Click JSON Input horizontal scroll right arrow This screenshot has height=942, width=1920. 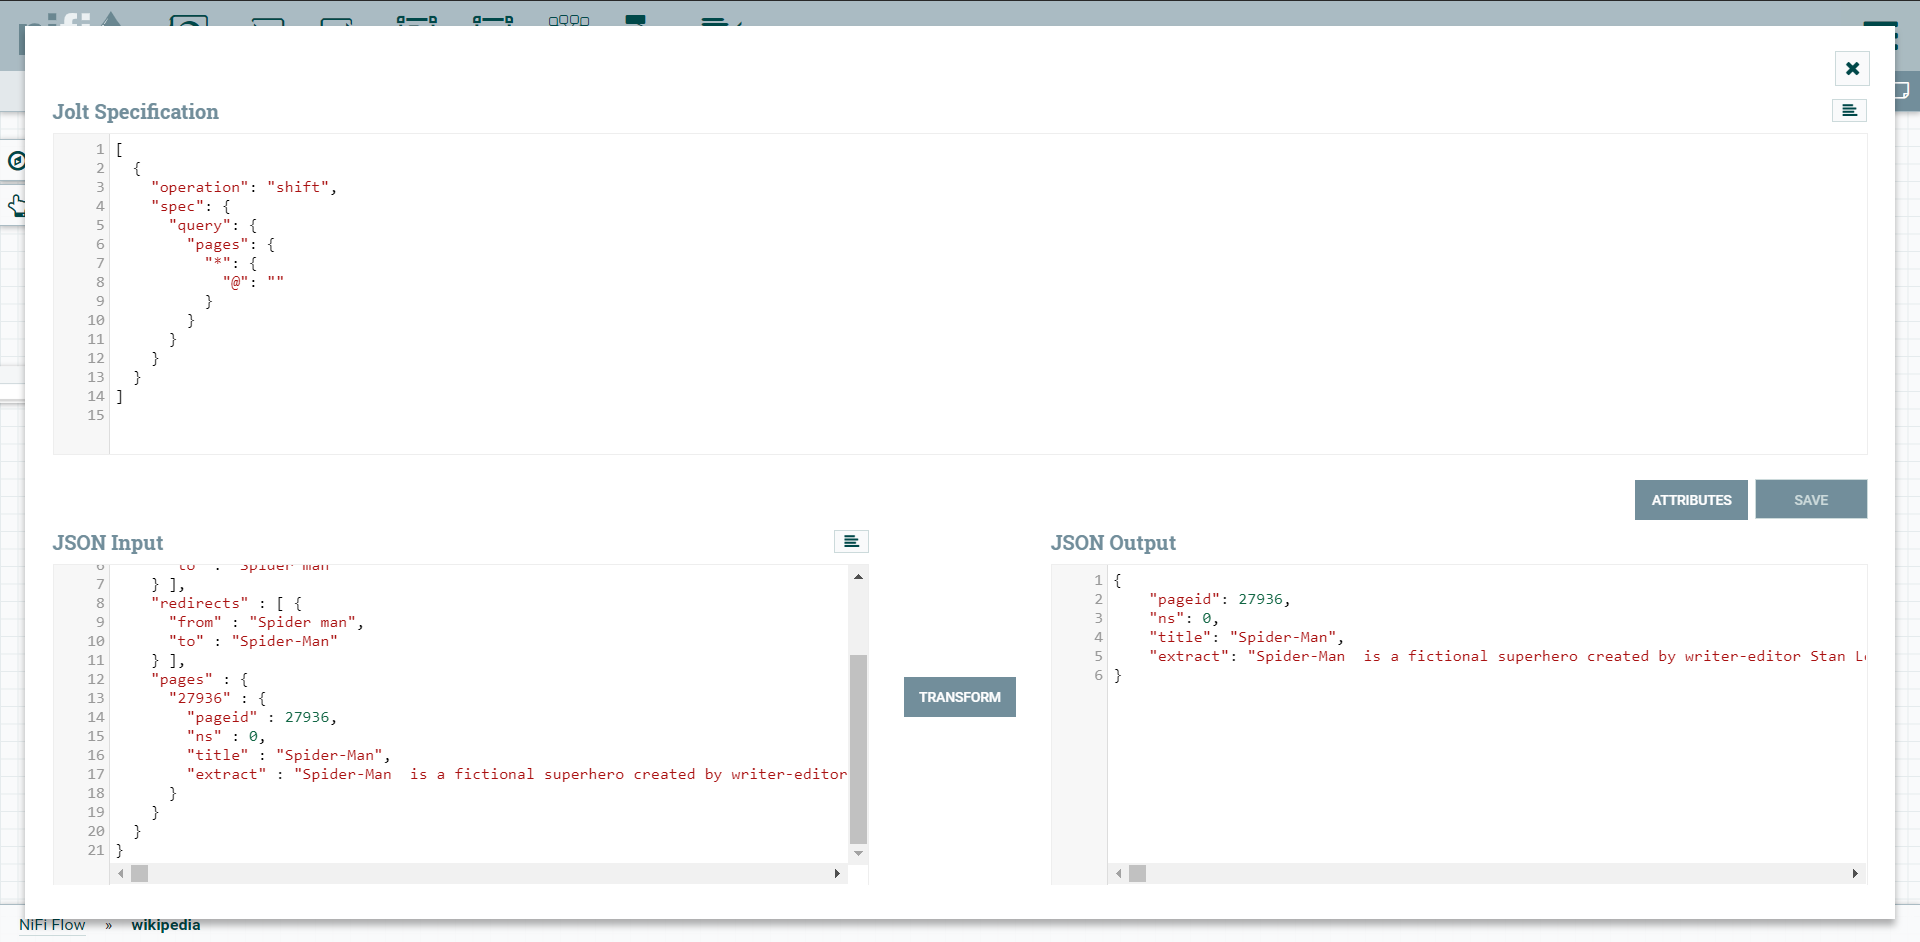[x=837, y=874]
